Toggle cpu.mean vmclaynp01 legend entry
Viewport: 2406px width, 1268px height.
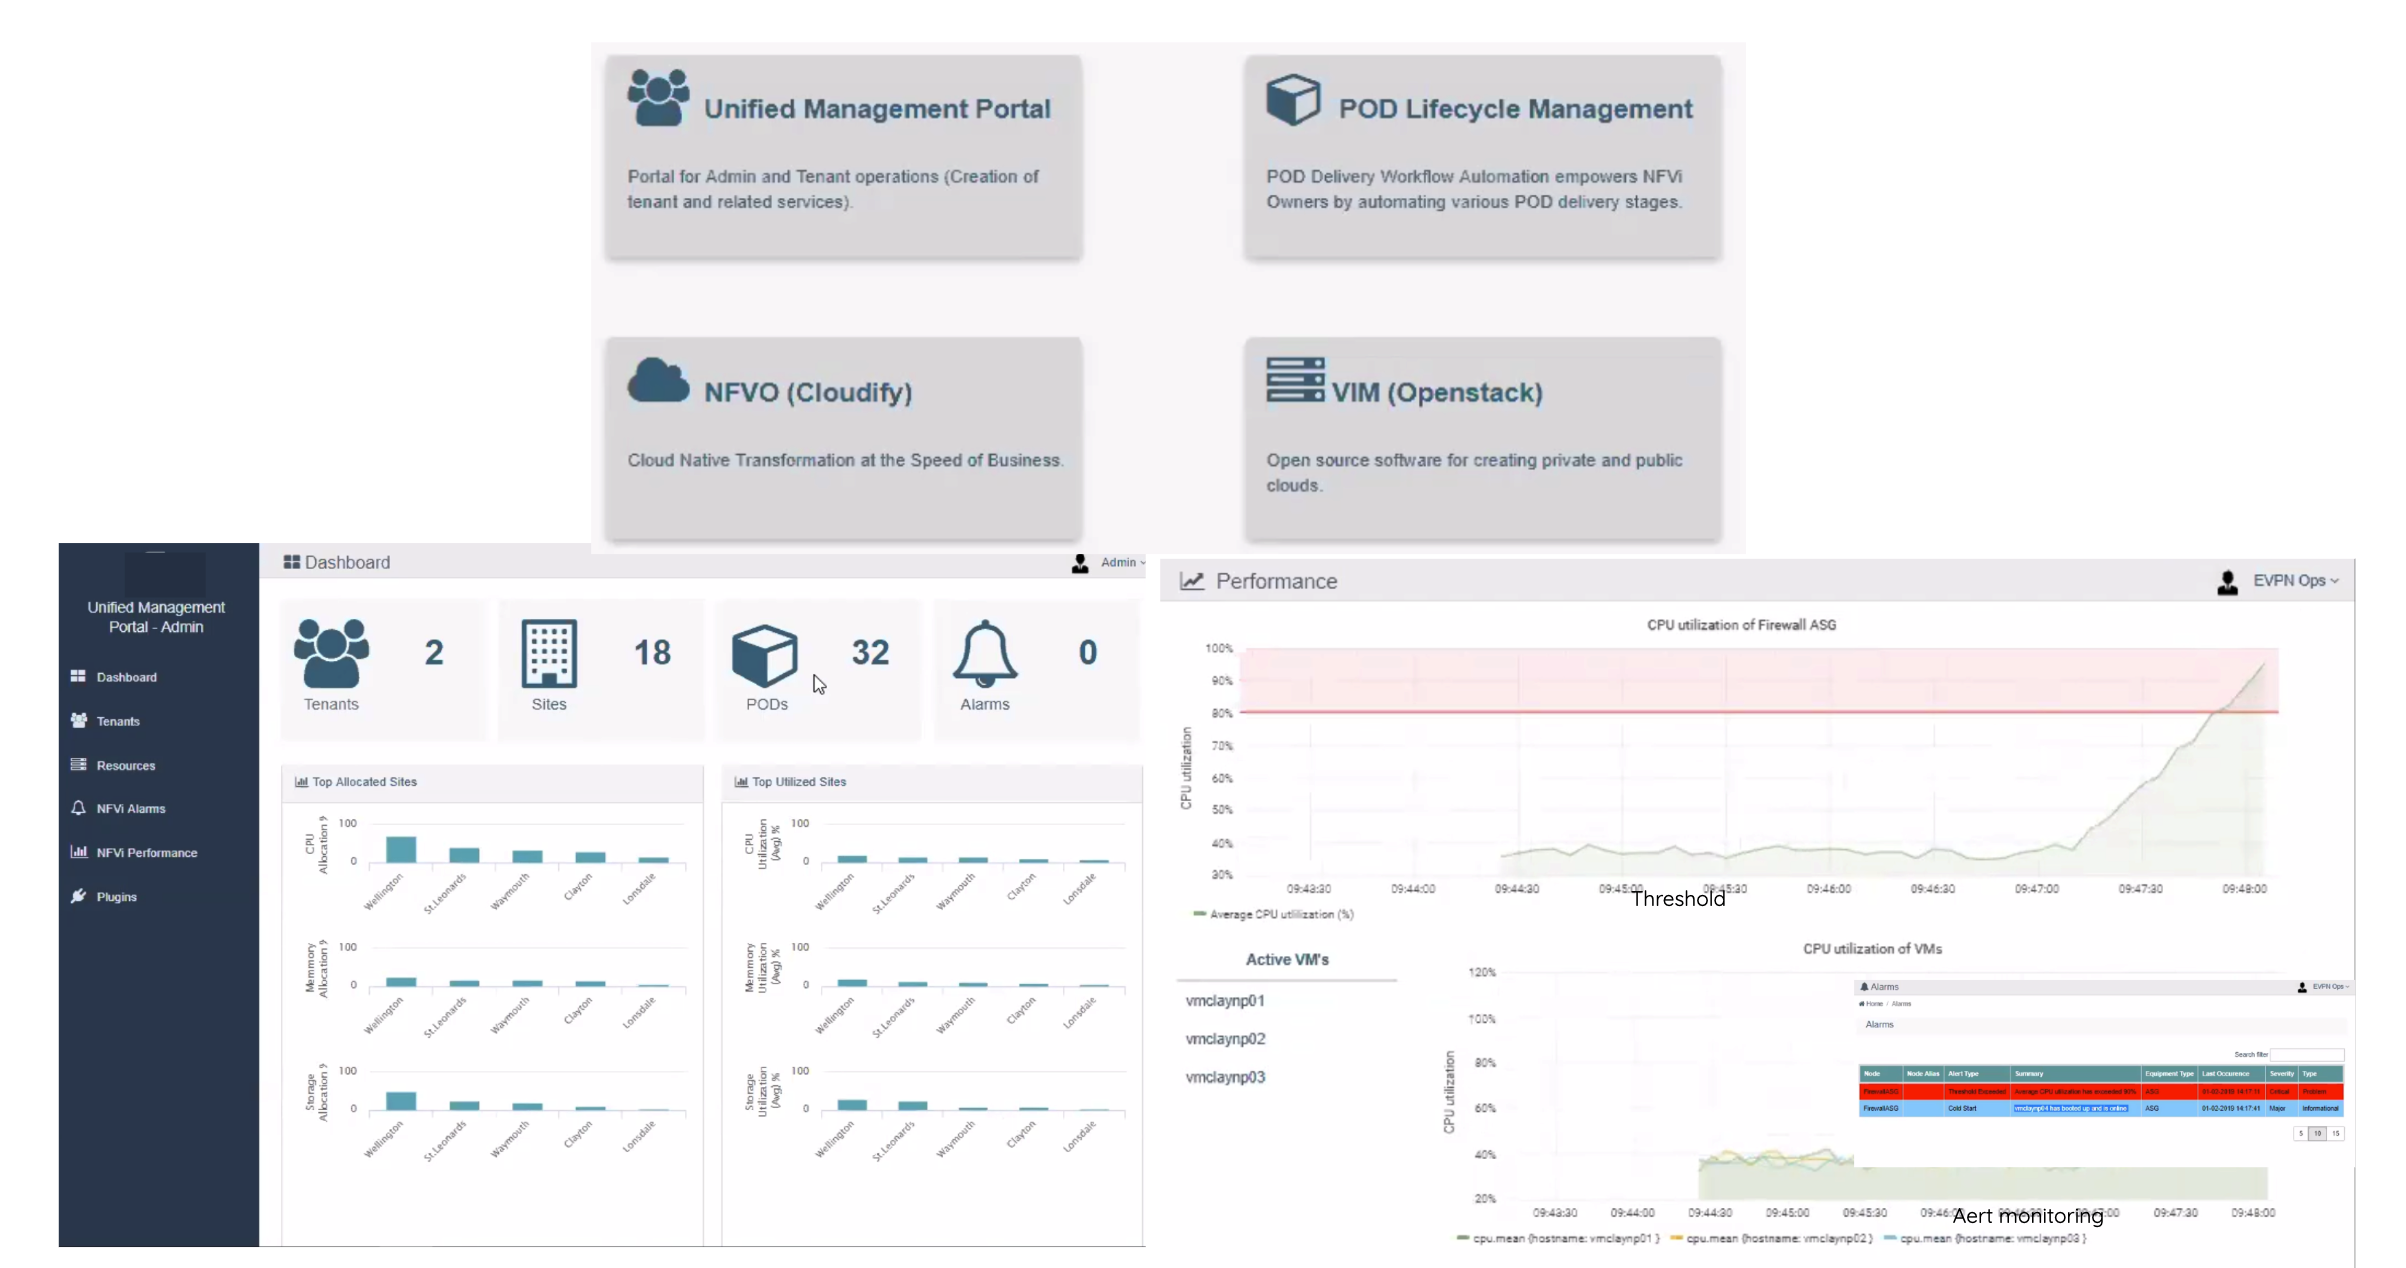[x=1558, y=1238]
